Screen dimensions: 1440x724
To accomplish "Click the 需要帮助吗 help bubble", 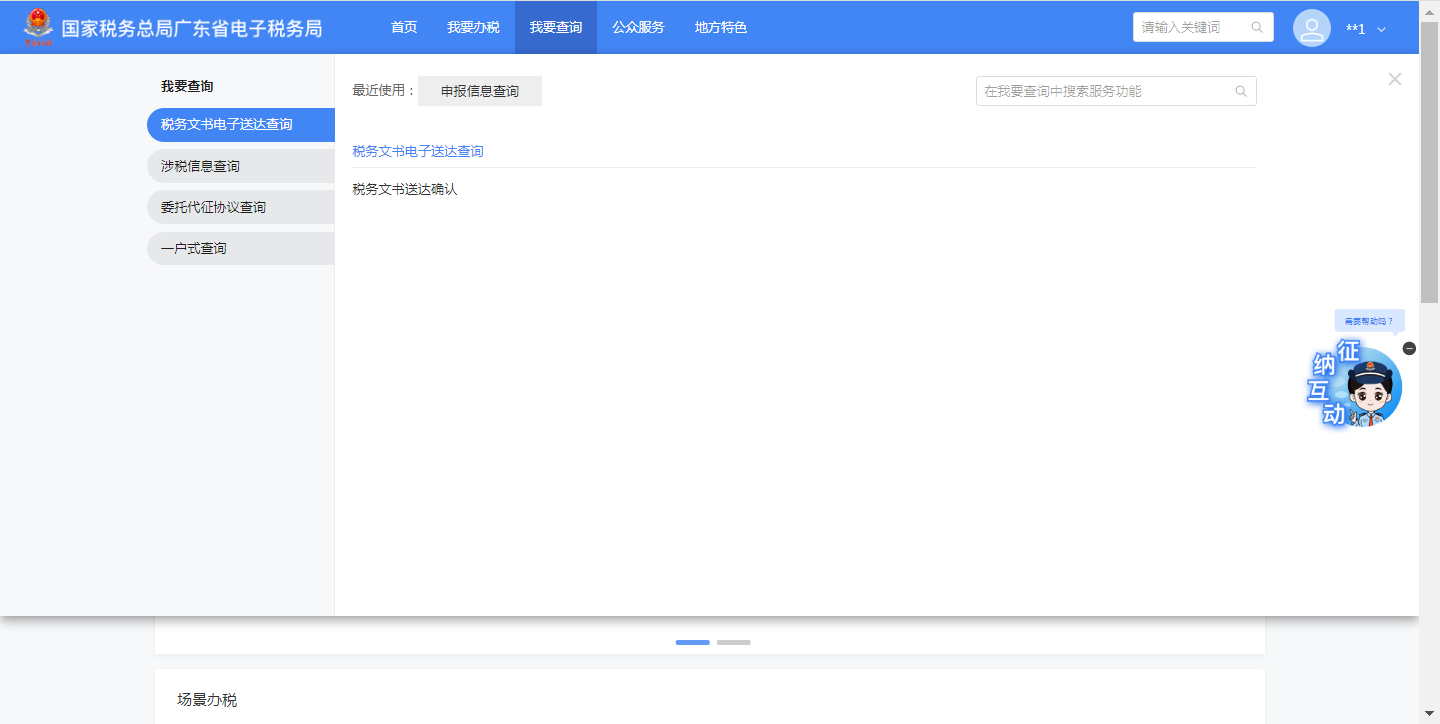I will 1369,321.
